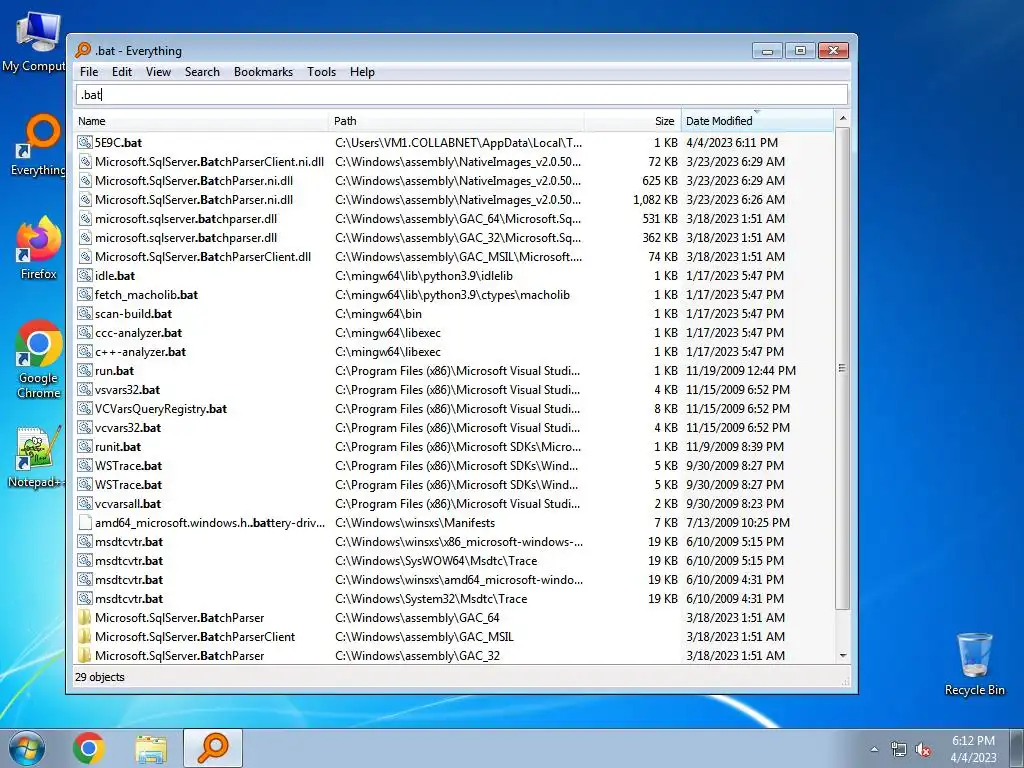Click the path C:\Windows\winsxs\Manifests
1024x768 pixels.
(415, 522)
